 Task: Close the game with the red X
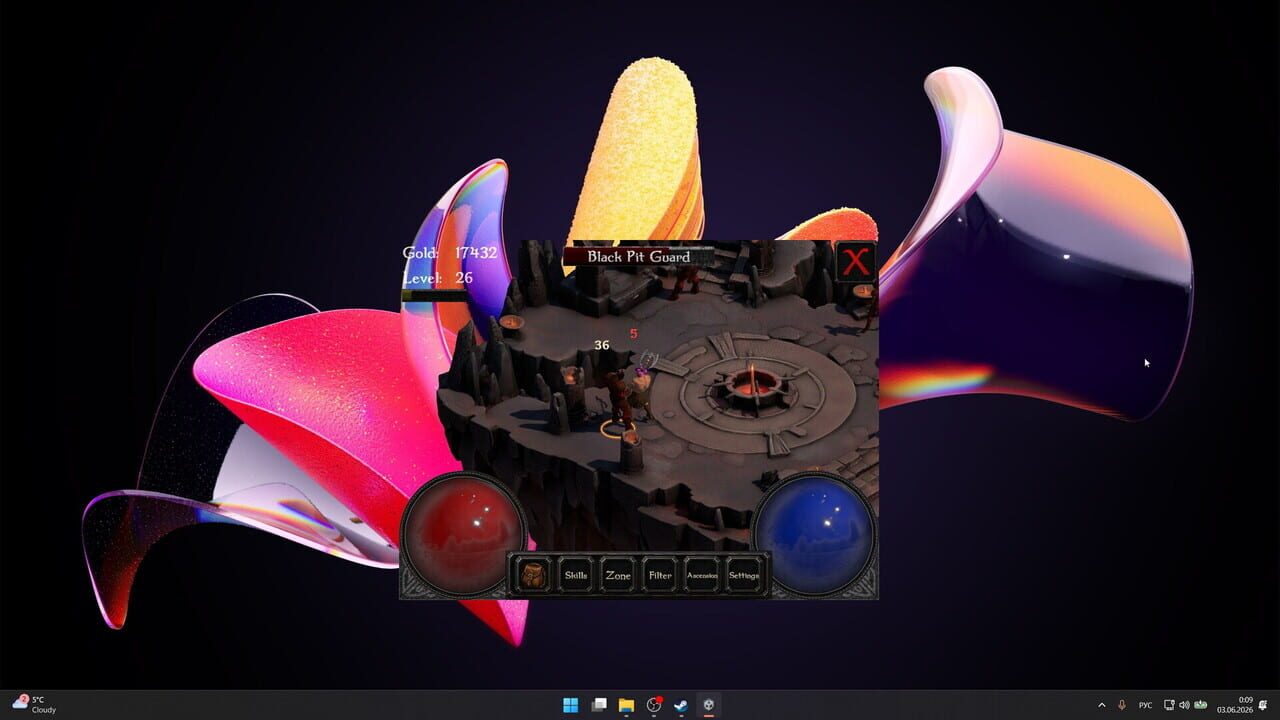coord(855,263)
